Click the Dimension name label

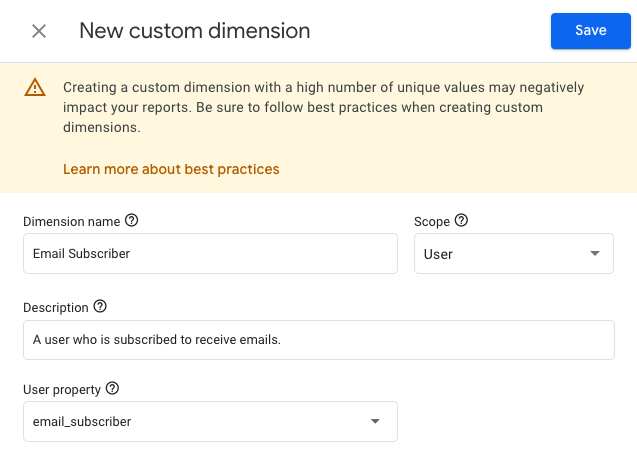click(72, 222)
